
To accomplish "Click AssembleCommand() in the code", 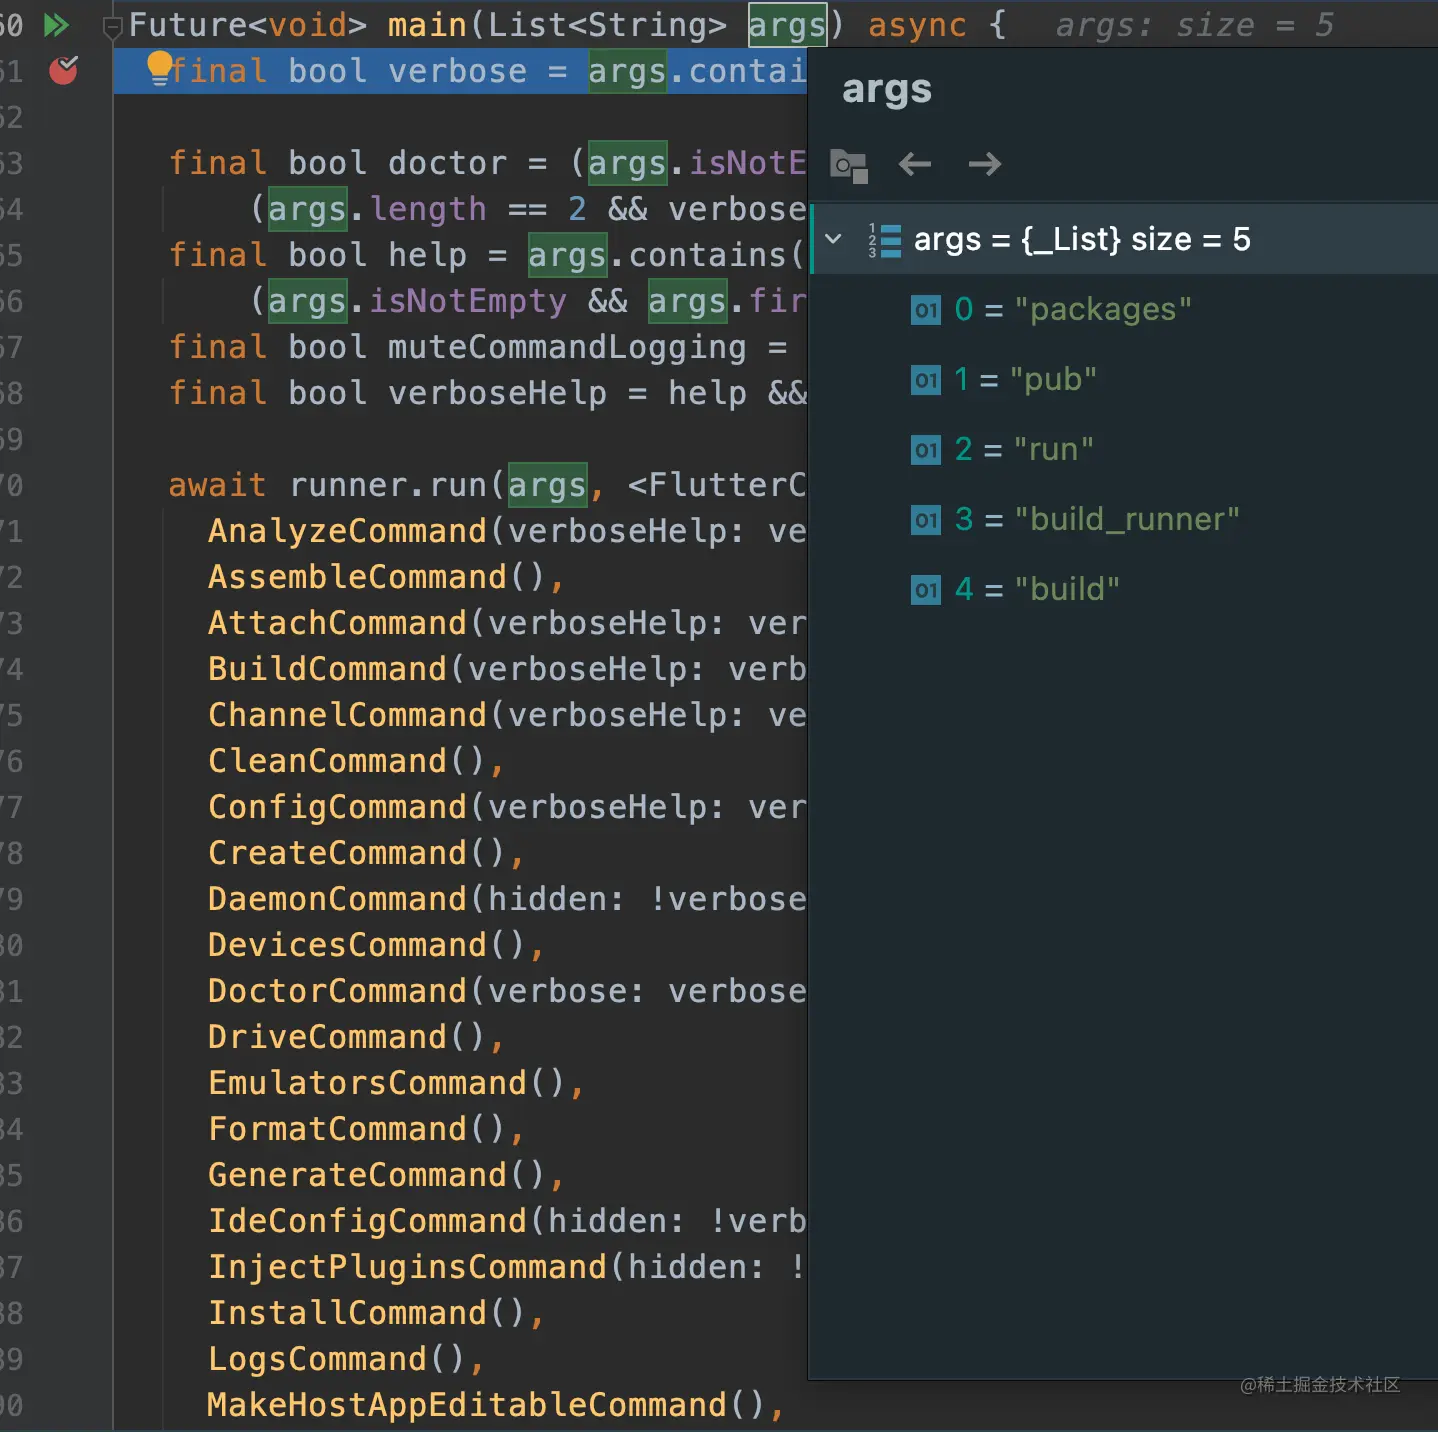I will coord(377,577).
